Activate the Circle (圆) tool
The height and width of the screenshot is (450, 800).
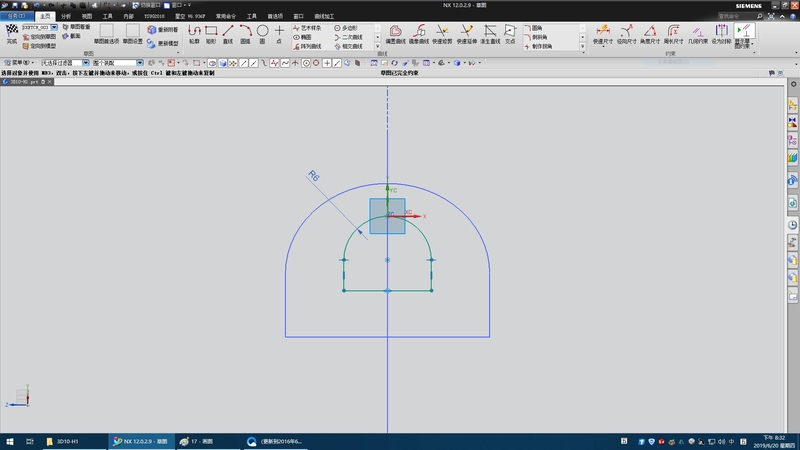(263, 33)
